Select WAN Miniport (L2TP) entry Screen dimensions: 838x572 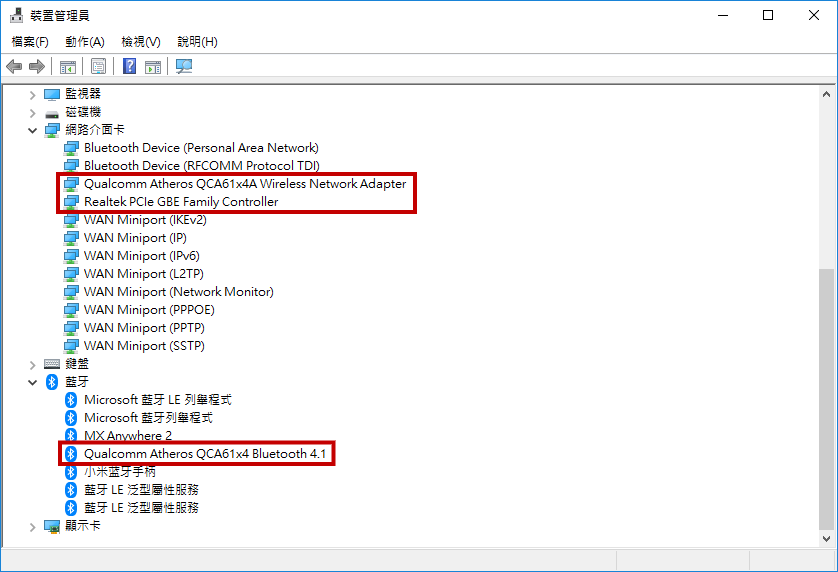(x=144, y=274)
